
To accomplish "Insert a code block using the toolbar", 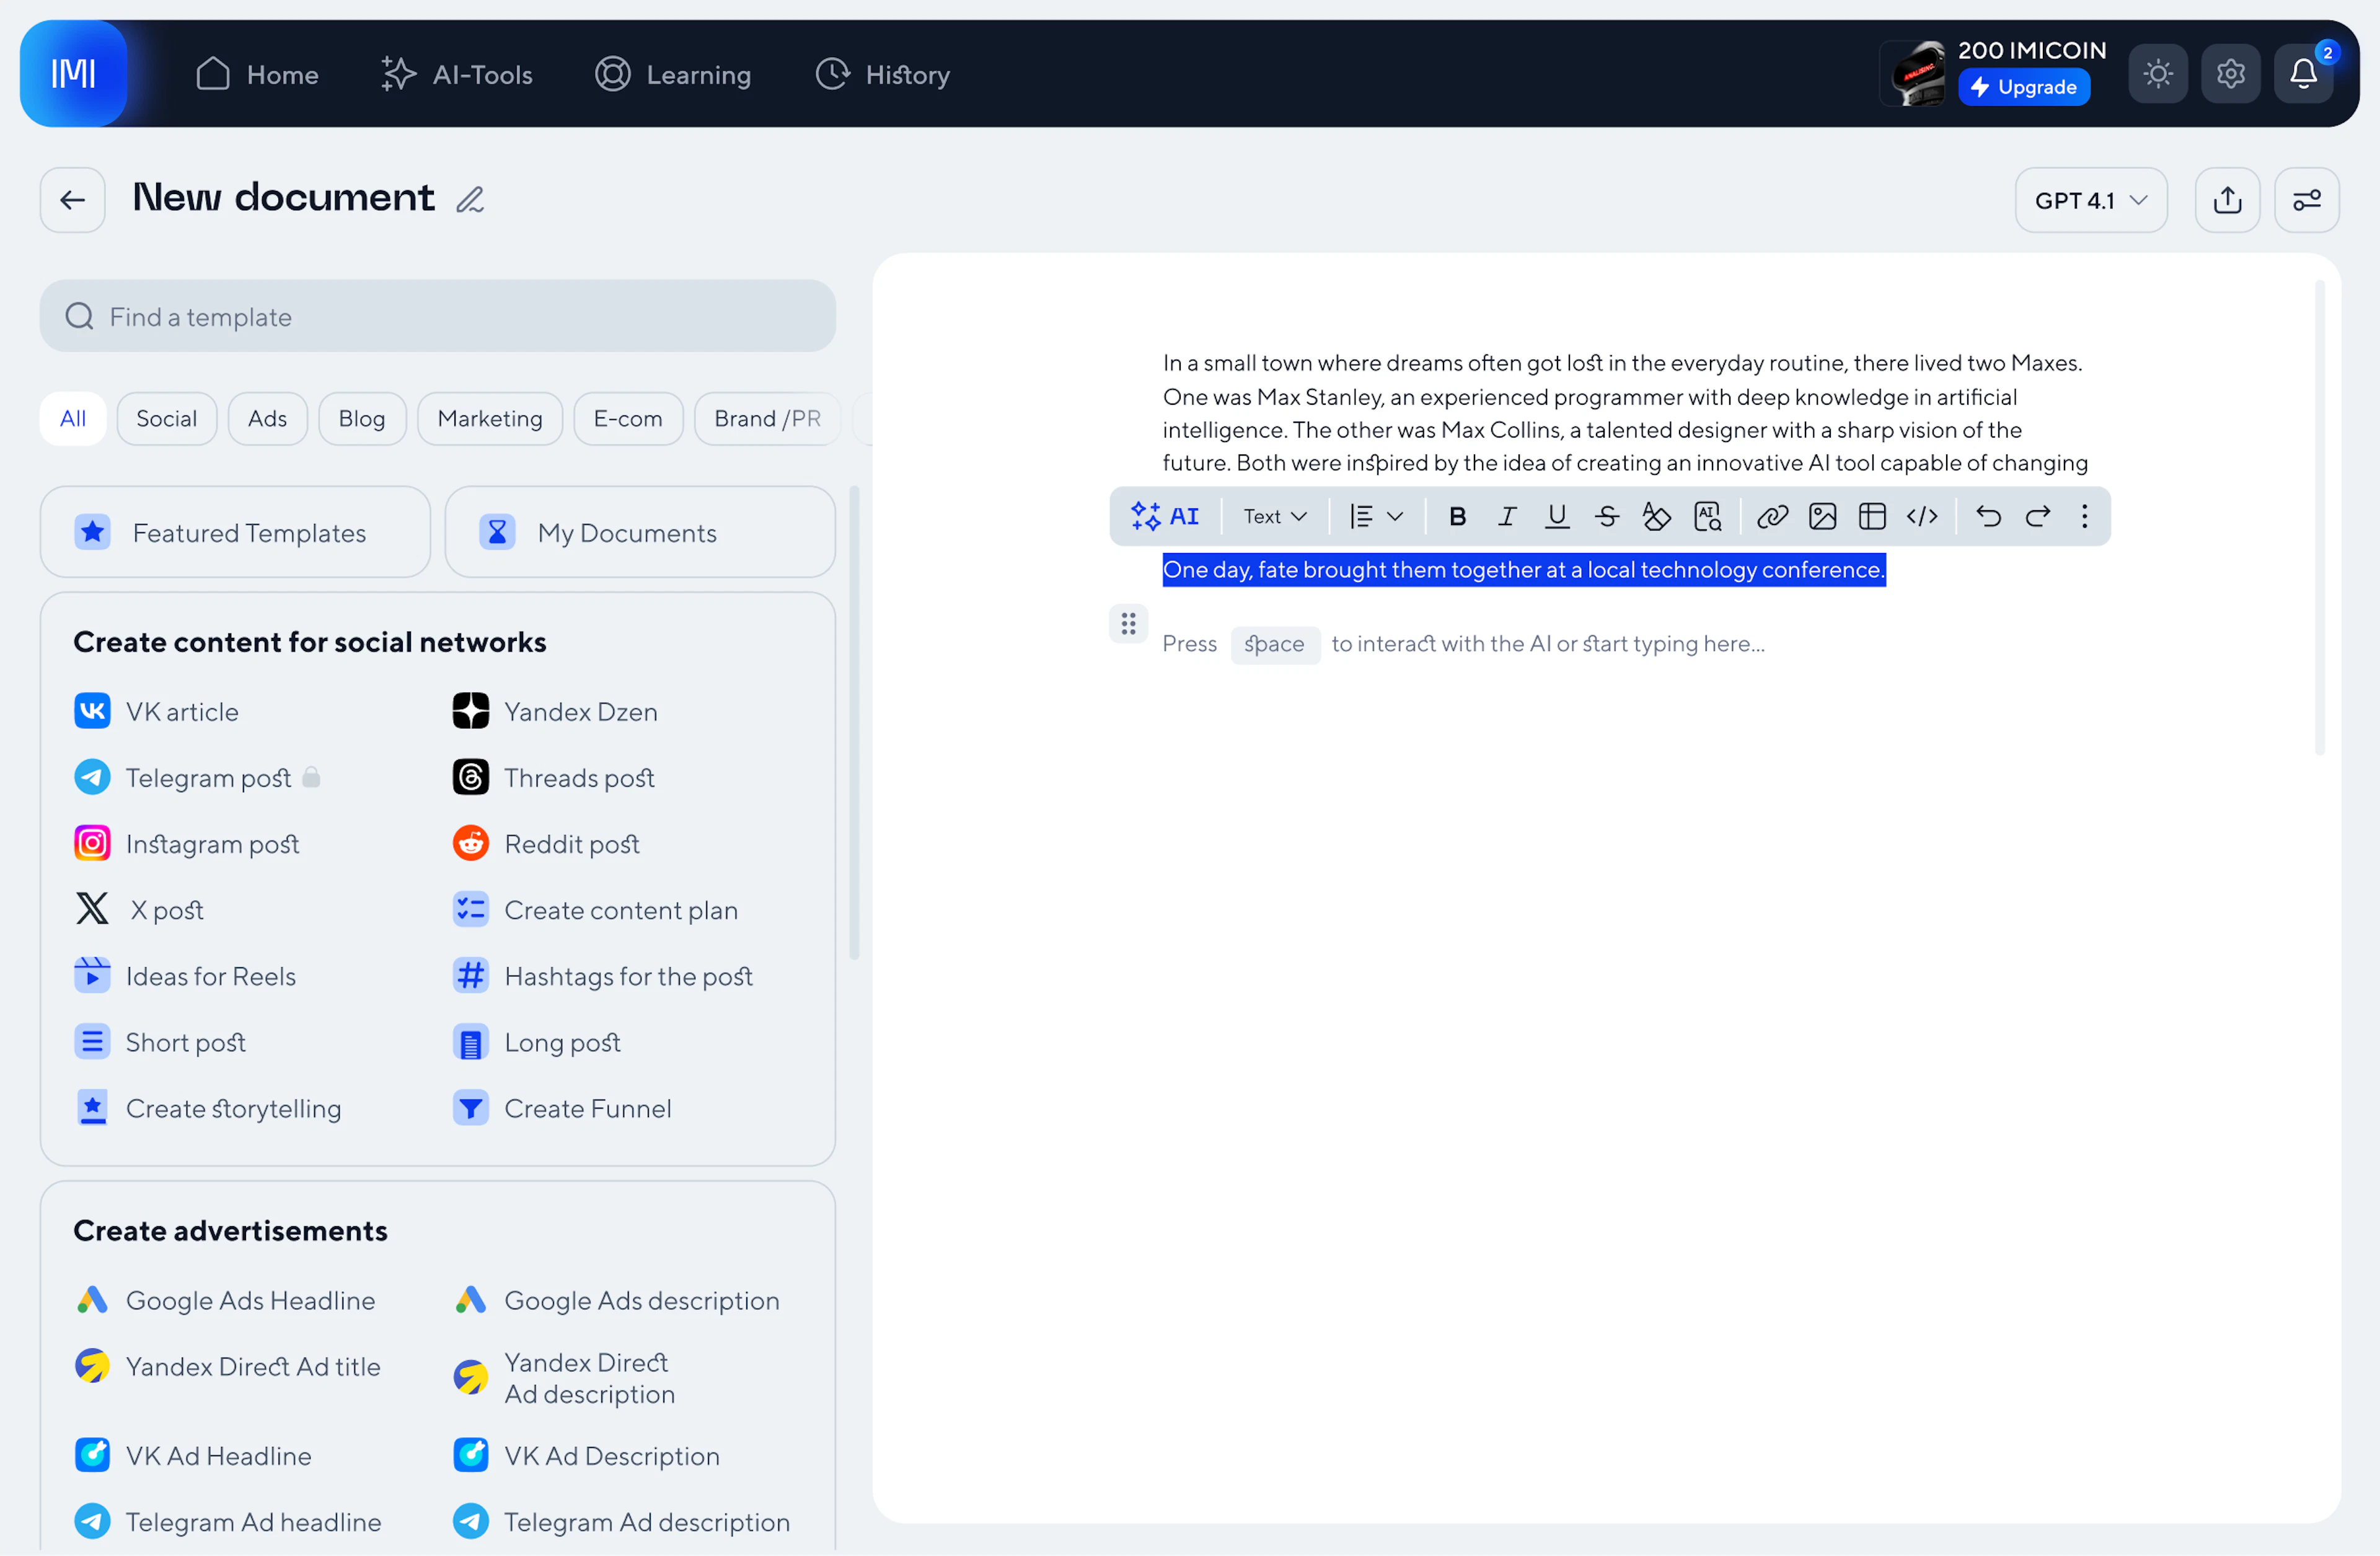I will point(1922,516).
